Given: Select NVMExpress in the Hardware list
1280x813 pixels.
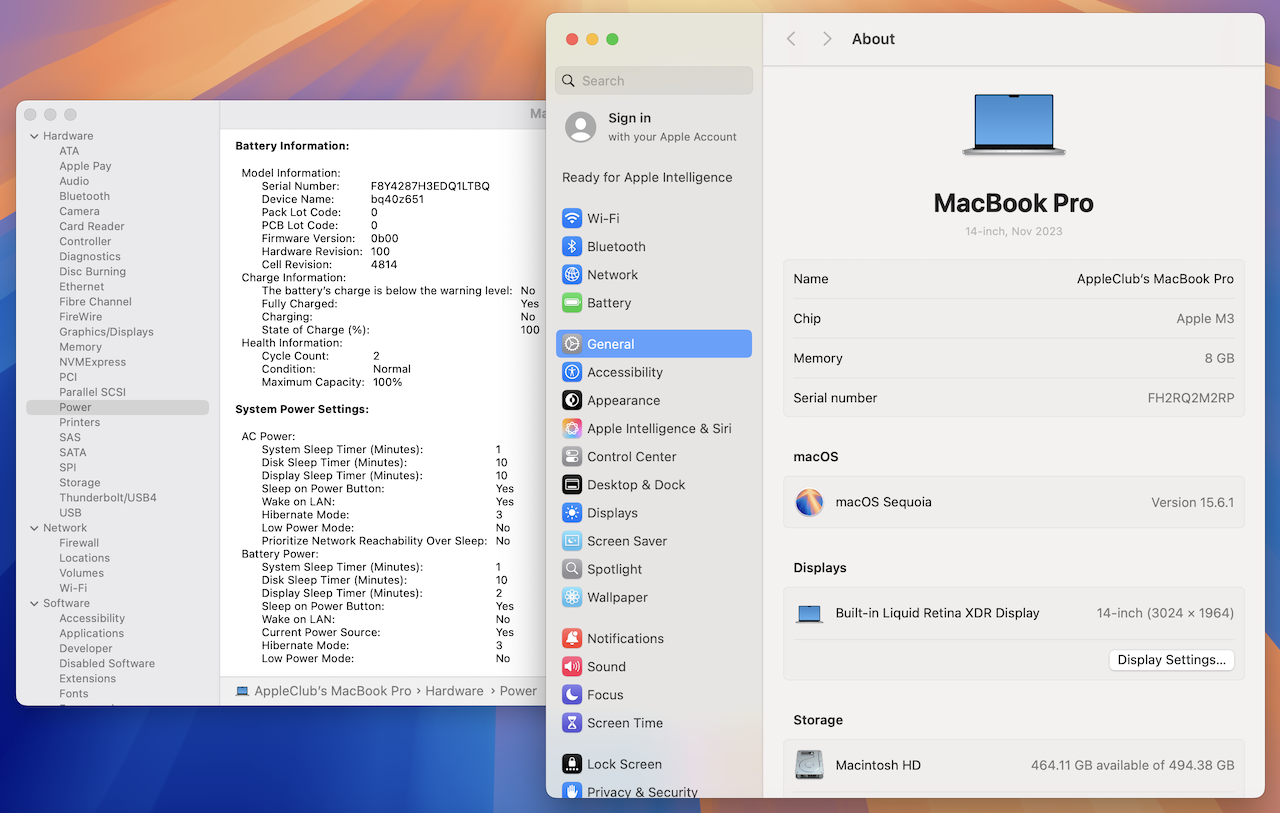Looking at the screenshot, I should (92, 362).
